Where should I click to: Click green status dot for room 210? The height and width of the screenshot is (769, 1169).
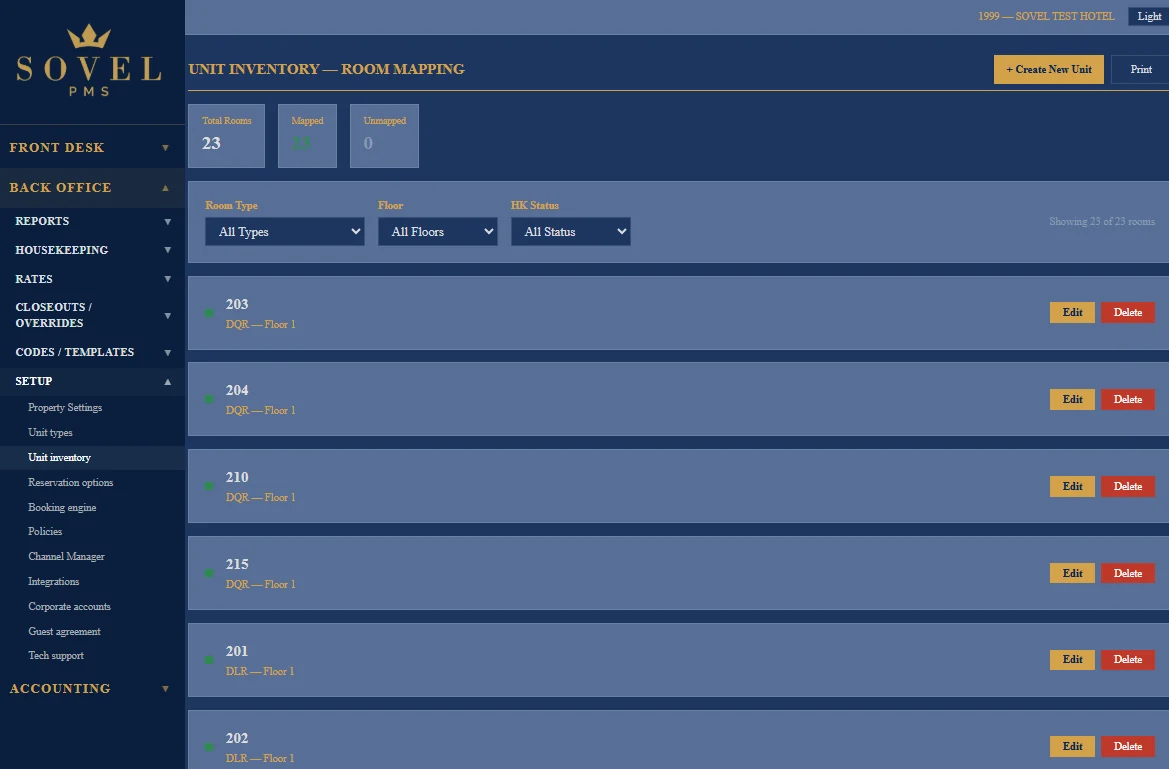209,486
